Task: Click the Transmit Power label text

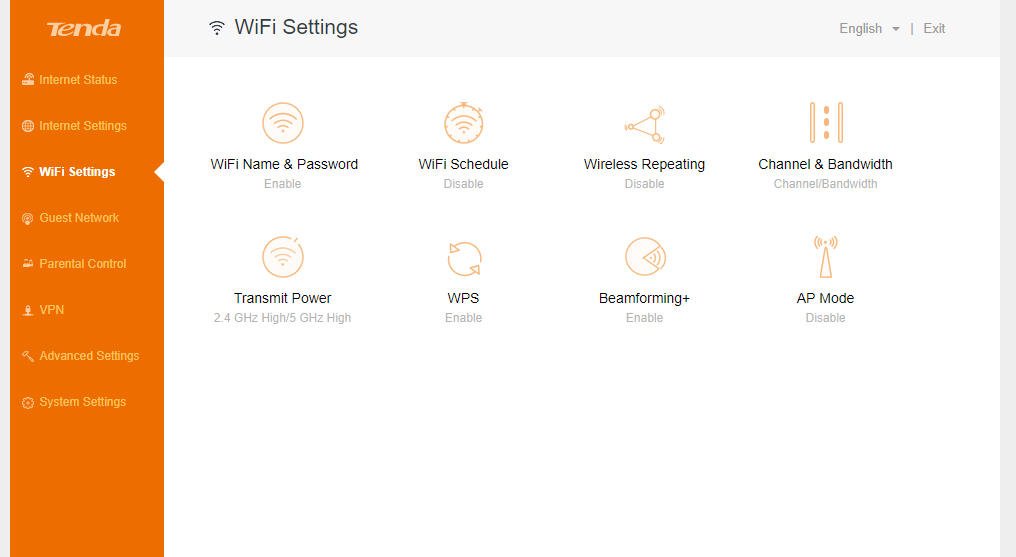Action: click(x=283, y=298)
